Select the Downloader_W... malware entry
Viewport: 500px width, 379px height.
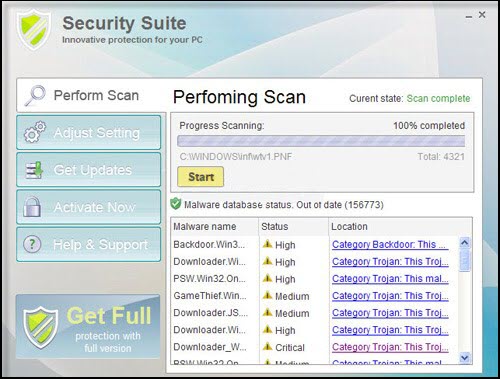click(210, 347)
